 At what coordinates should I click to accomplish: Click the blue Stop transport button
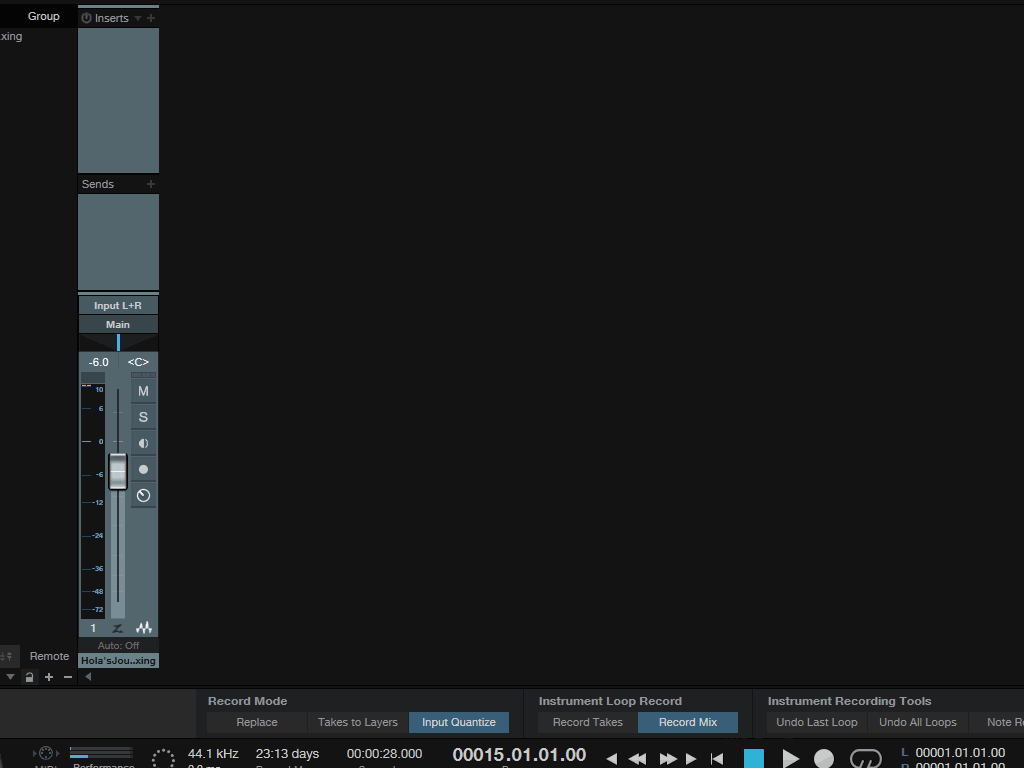coord(754,758)
